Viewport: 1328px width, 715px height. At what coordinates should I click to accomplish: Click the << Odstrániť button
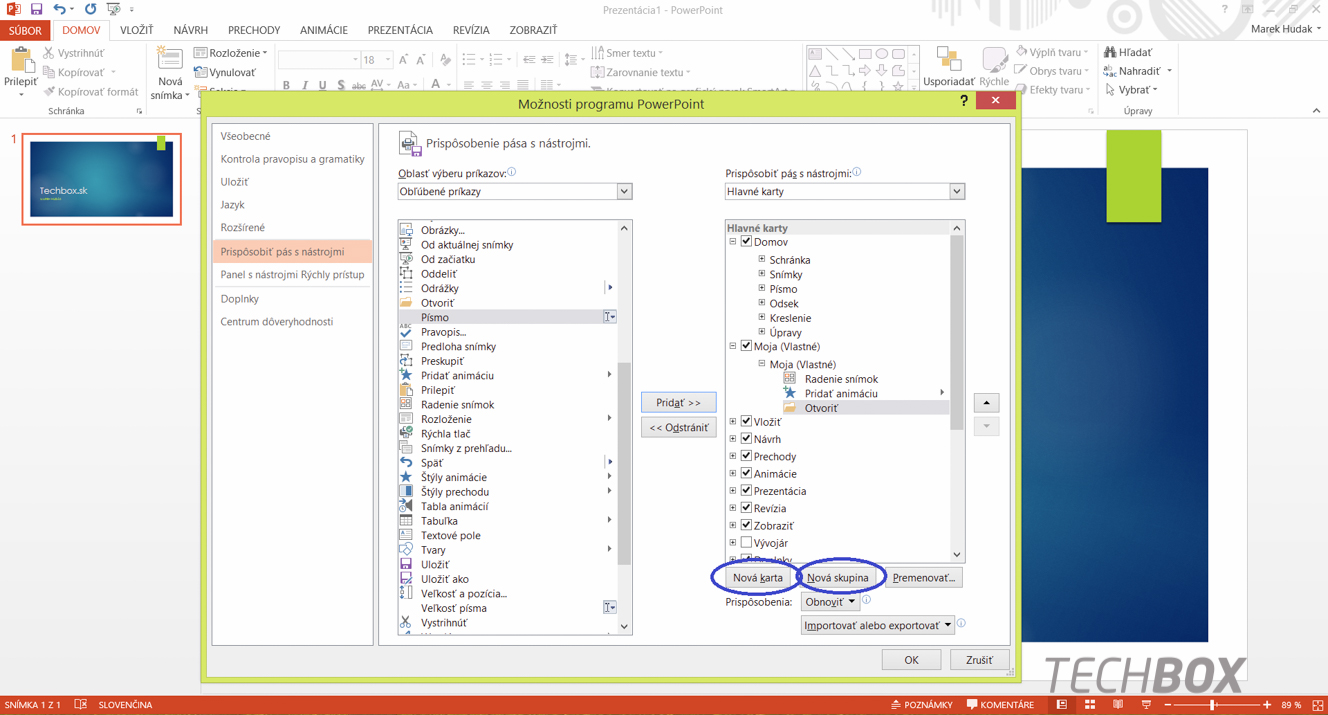[678, 427]
